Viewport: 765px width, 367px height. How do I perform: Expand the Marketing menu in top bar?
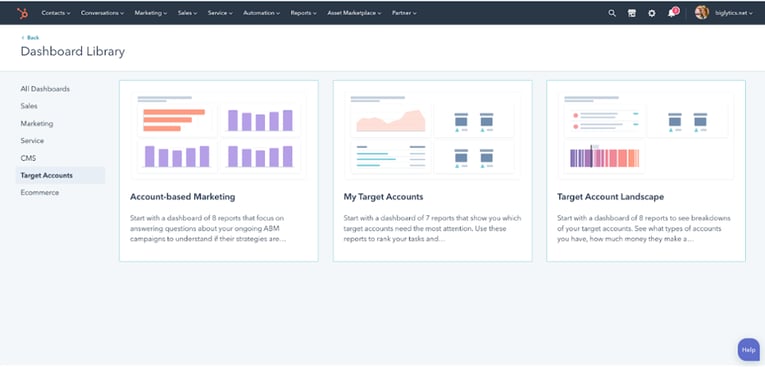(151, 13)
